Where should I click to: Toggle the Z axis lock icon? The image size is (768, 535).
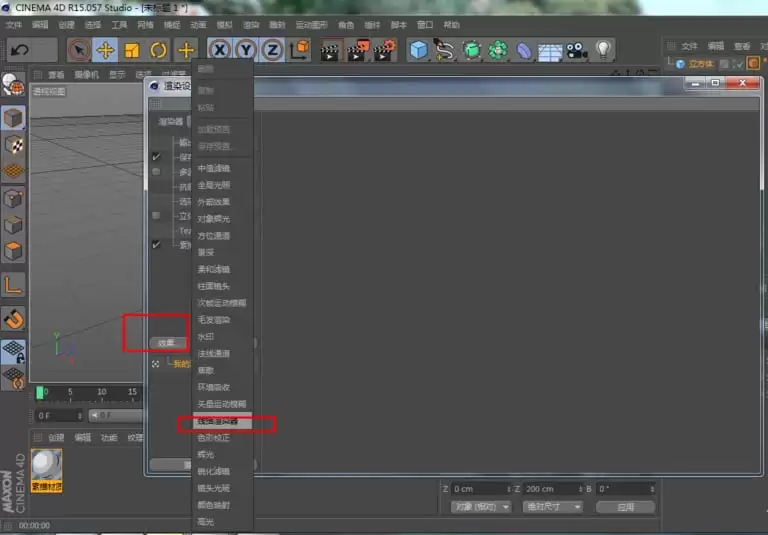(x=272, y=50)
